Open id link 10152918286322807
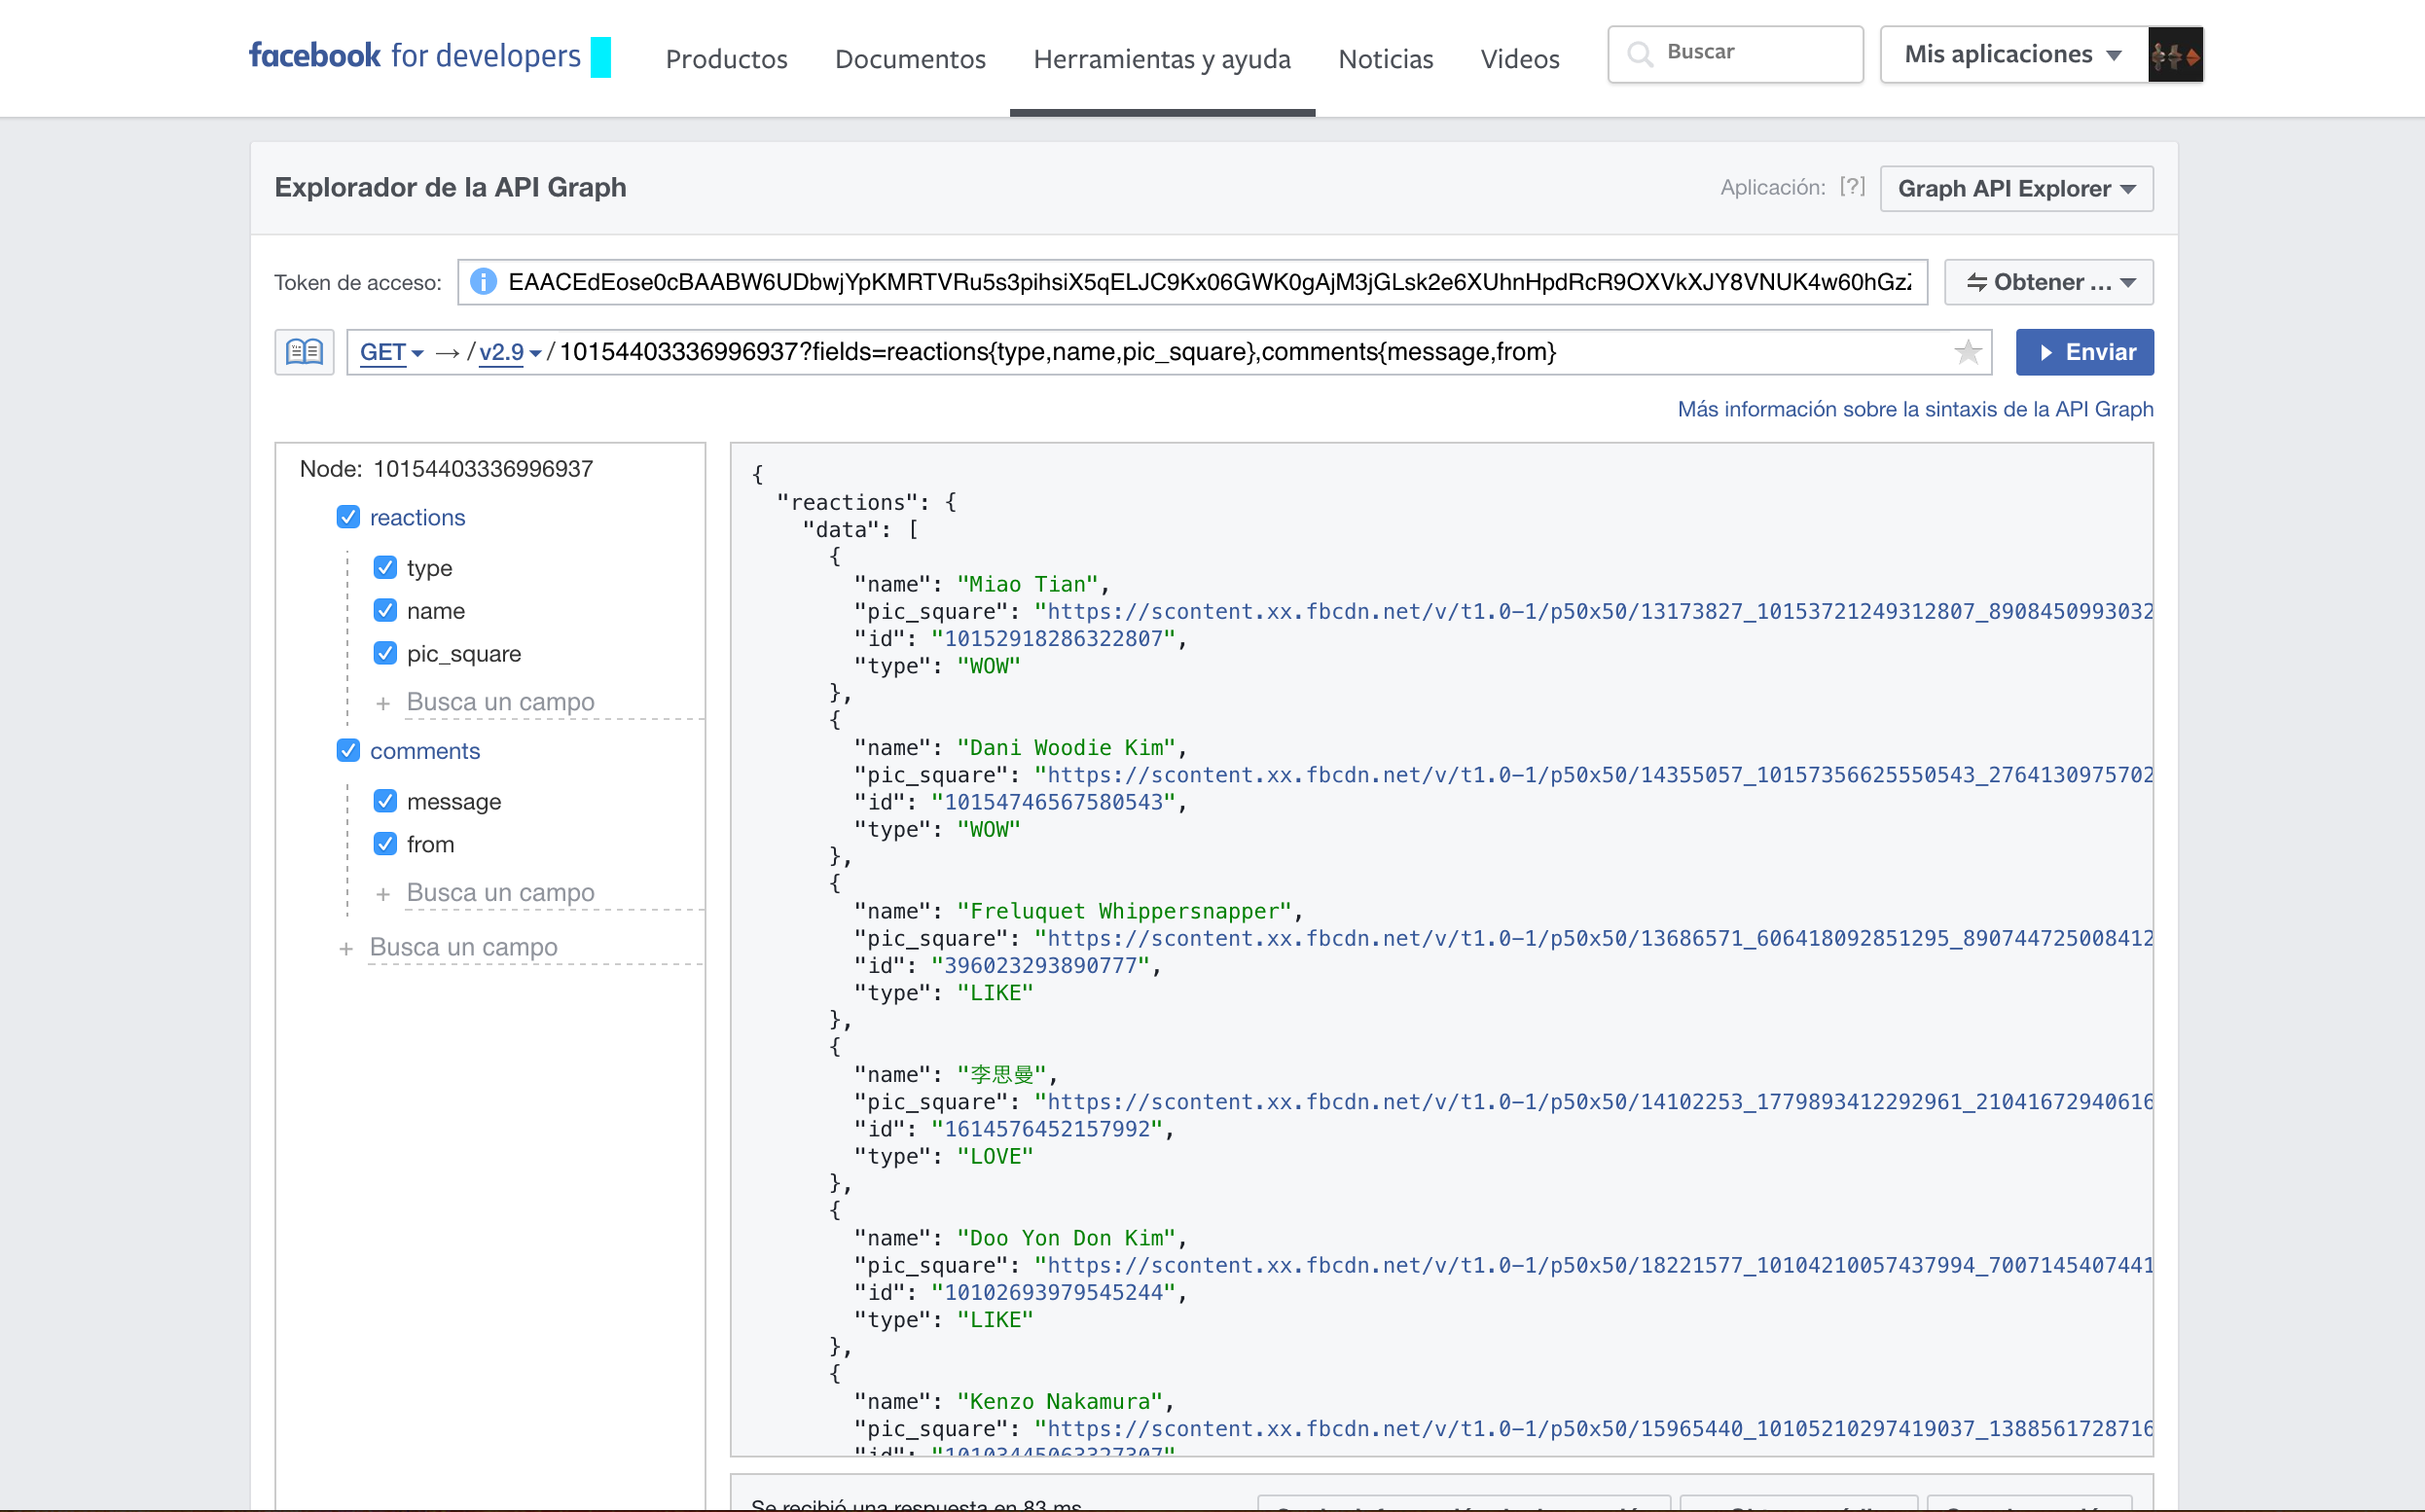2425x1512 pixels. (x=1053, y=638)
